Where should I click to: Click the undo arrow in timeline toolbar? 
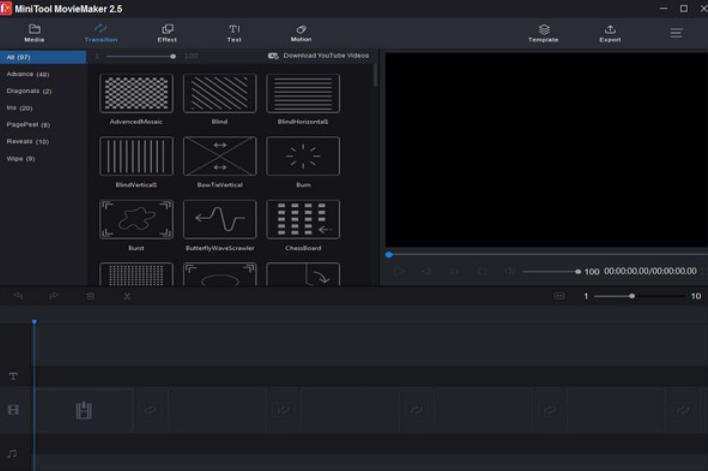pyautogui.click(x=19, y=296)
